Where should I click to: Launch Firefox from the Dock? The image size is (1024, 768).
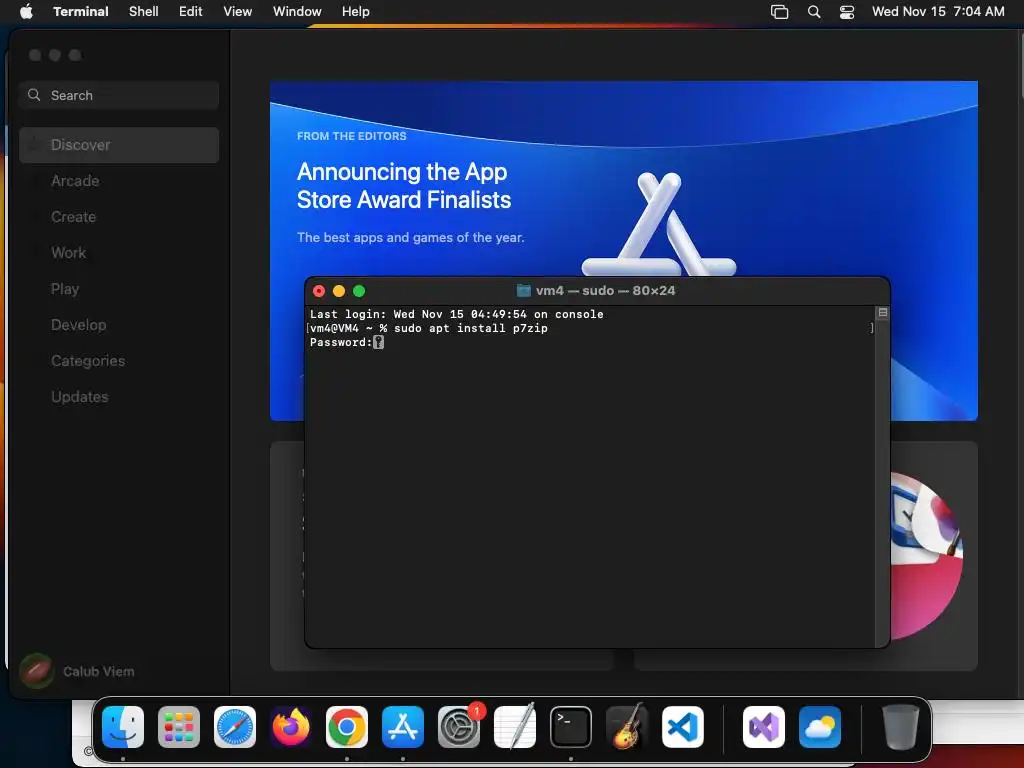291,727
